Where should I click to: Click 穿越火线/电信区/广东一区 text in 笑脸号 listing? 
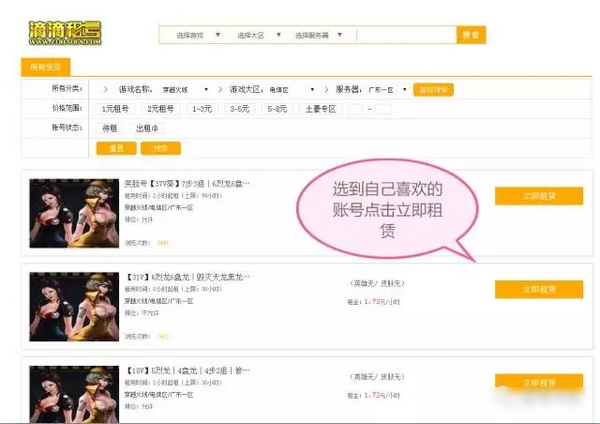pos(159,208)
